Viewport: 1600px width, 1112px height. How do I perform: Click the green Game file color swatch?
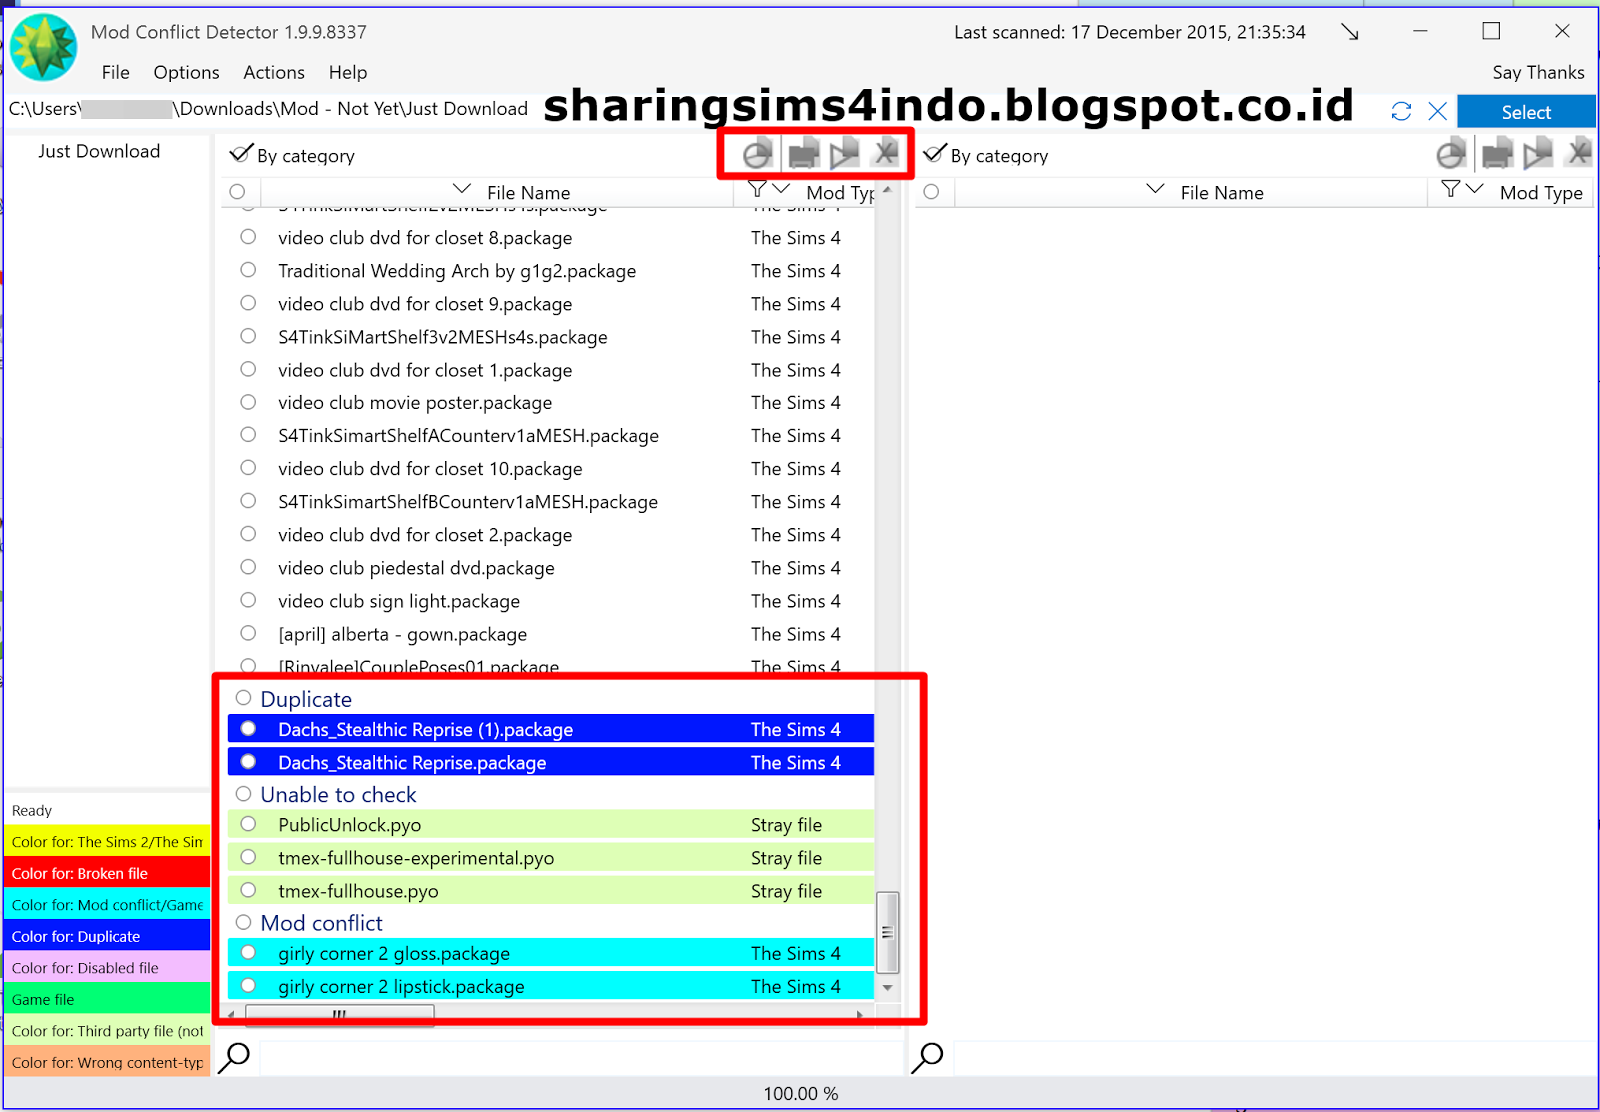[107, 999]
